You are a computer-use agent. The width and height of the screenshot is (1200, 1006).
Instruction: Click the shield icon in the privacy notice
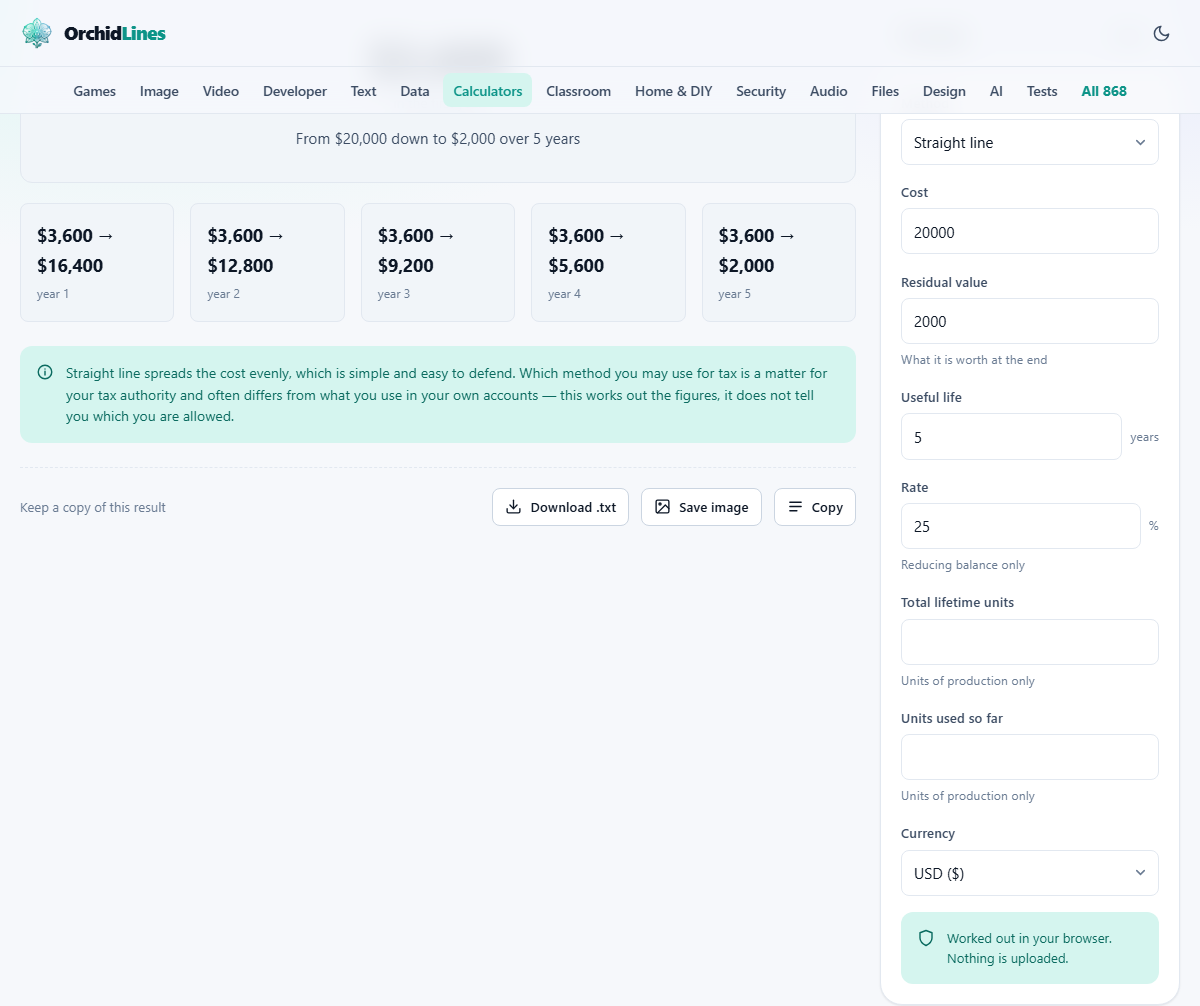pyautogui.click(x=926, y=938)
